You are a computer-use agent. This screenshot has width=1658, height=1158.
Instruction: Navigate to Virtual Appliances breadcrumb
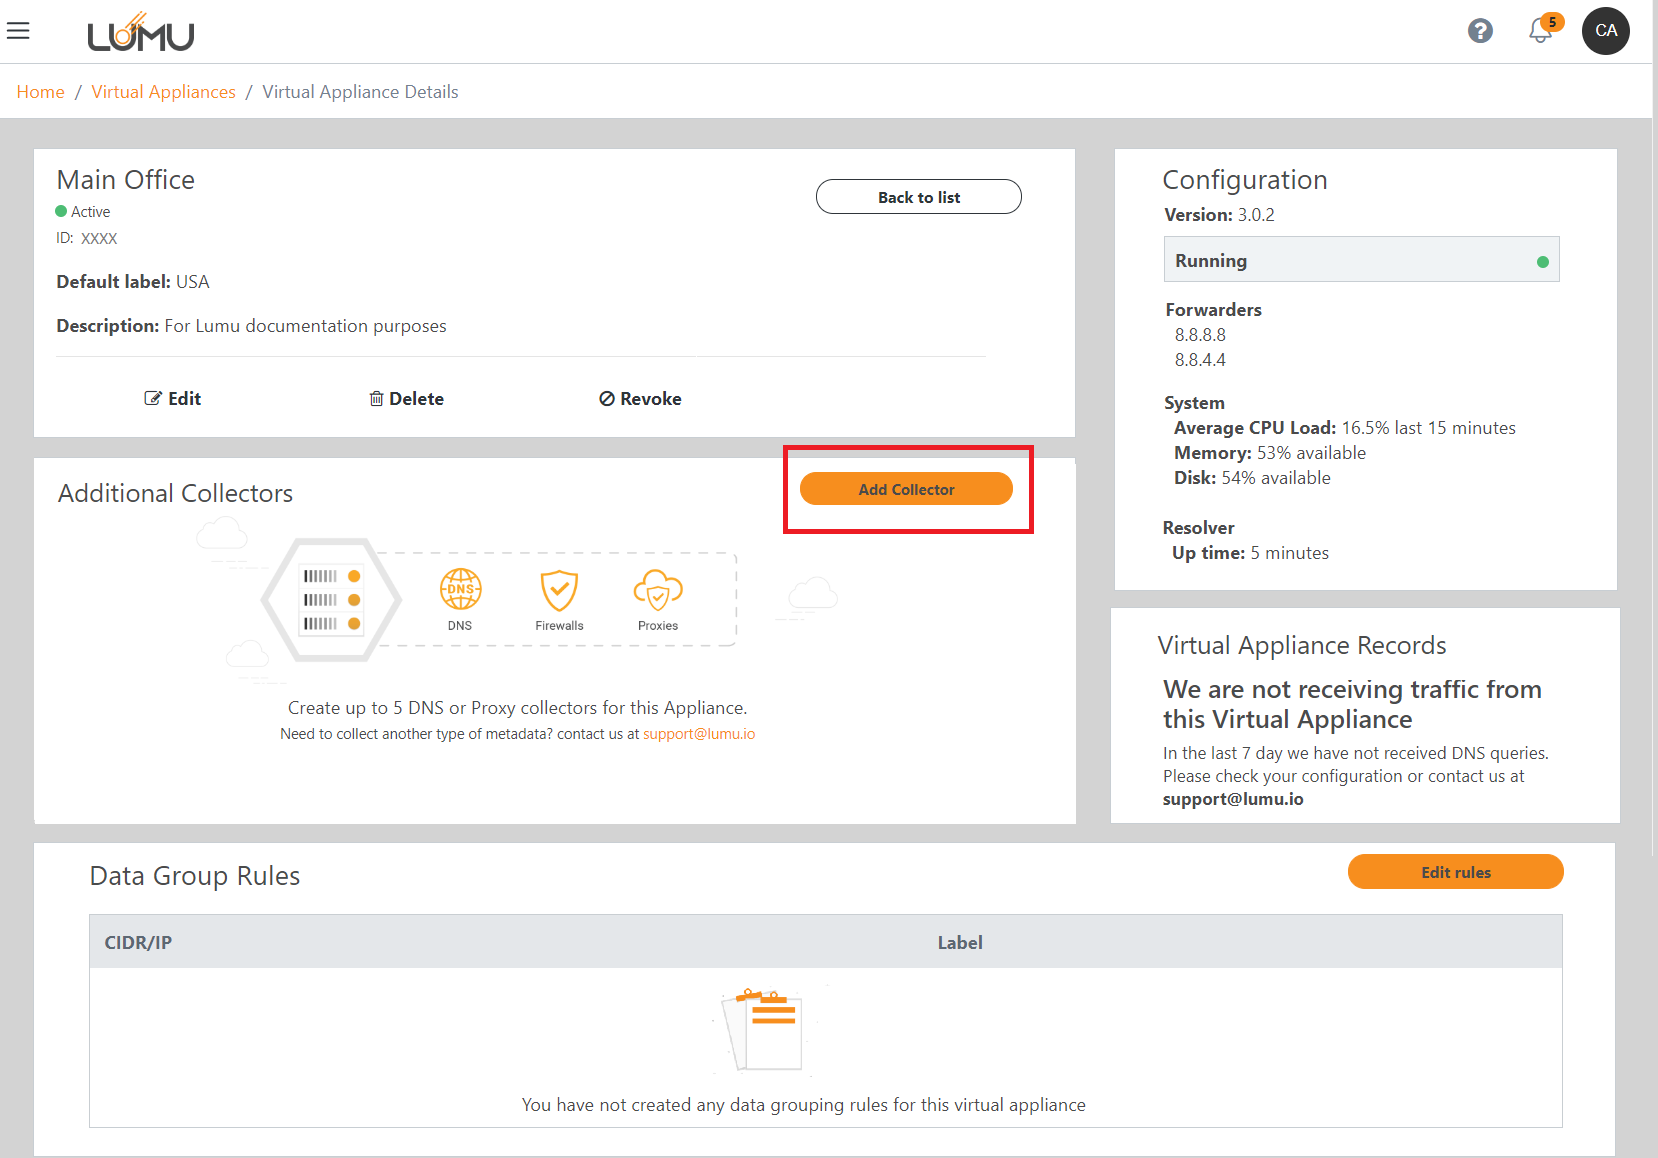(x=163, y=91)
